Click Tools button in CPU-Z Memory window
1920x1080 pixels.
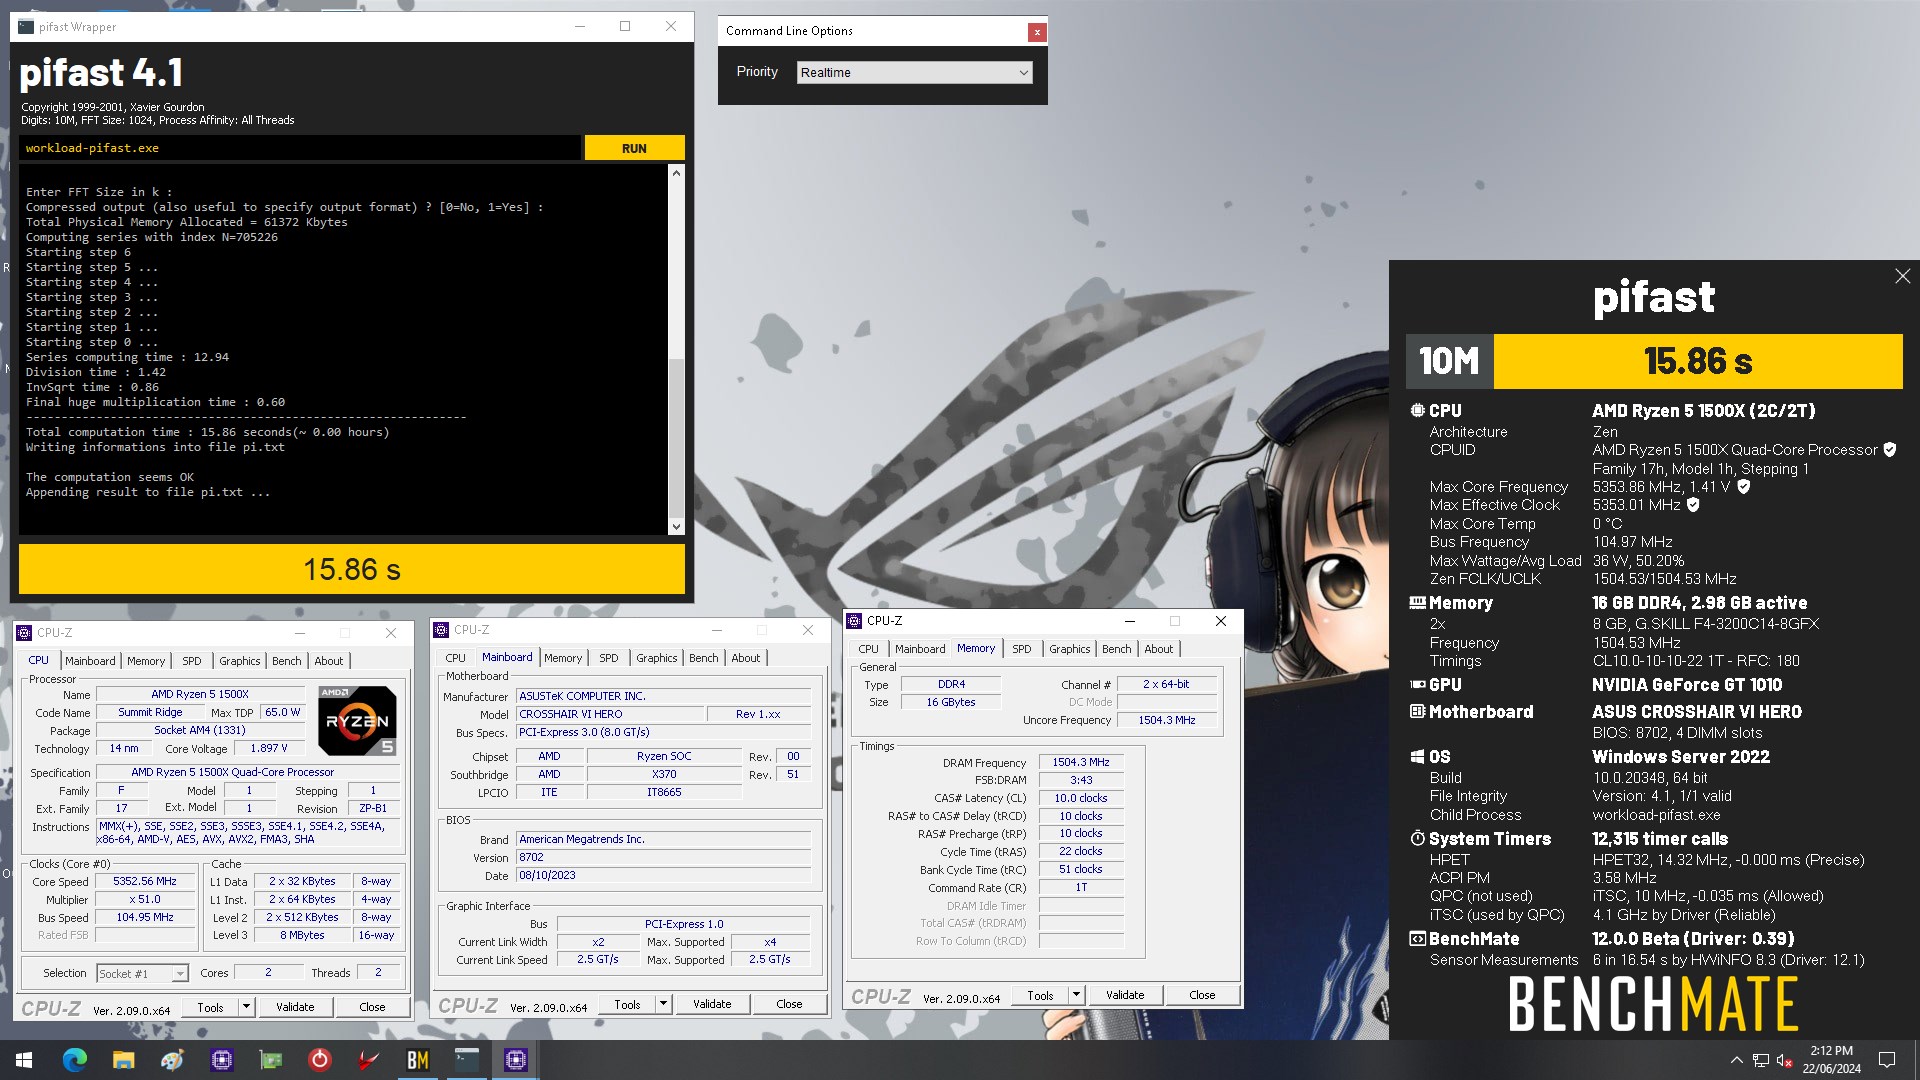[x=1040, y=995]
